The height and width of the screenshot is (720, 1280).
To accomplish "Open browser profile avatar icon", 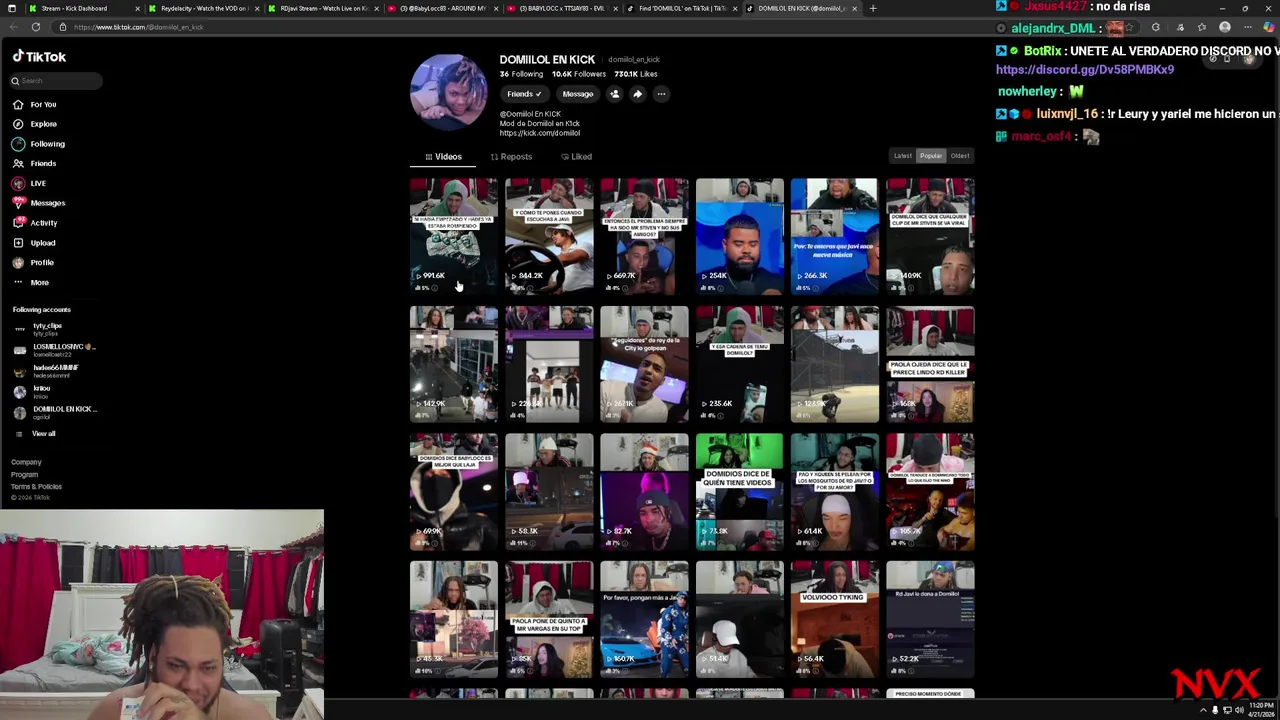I will [1225, 27].
